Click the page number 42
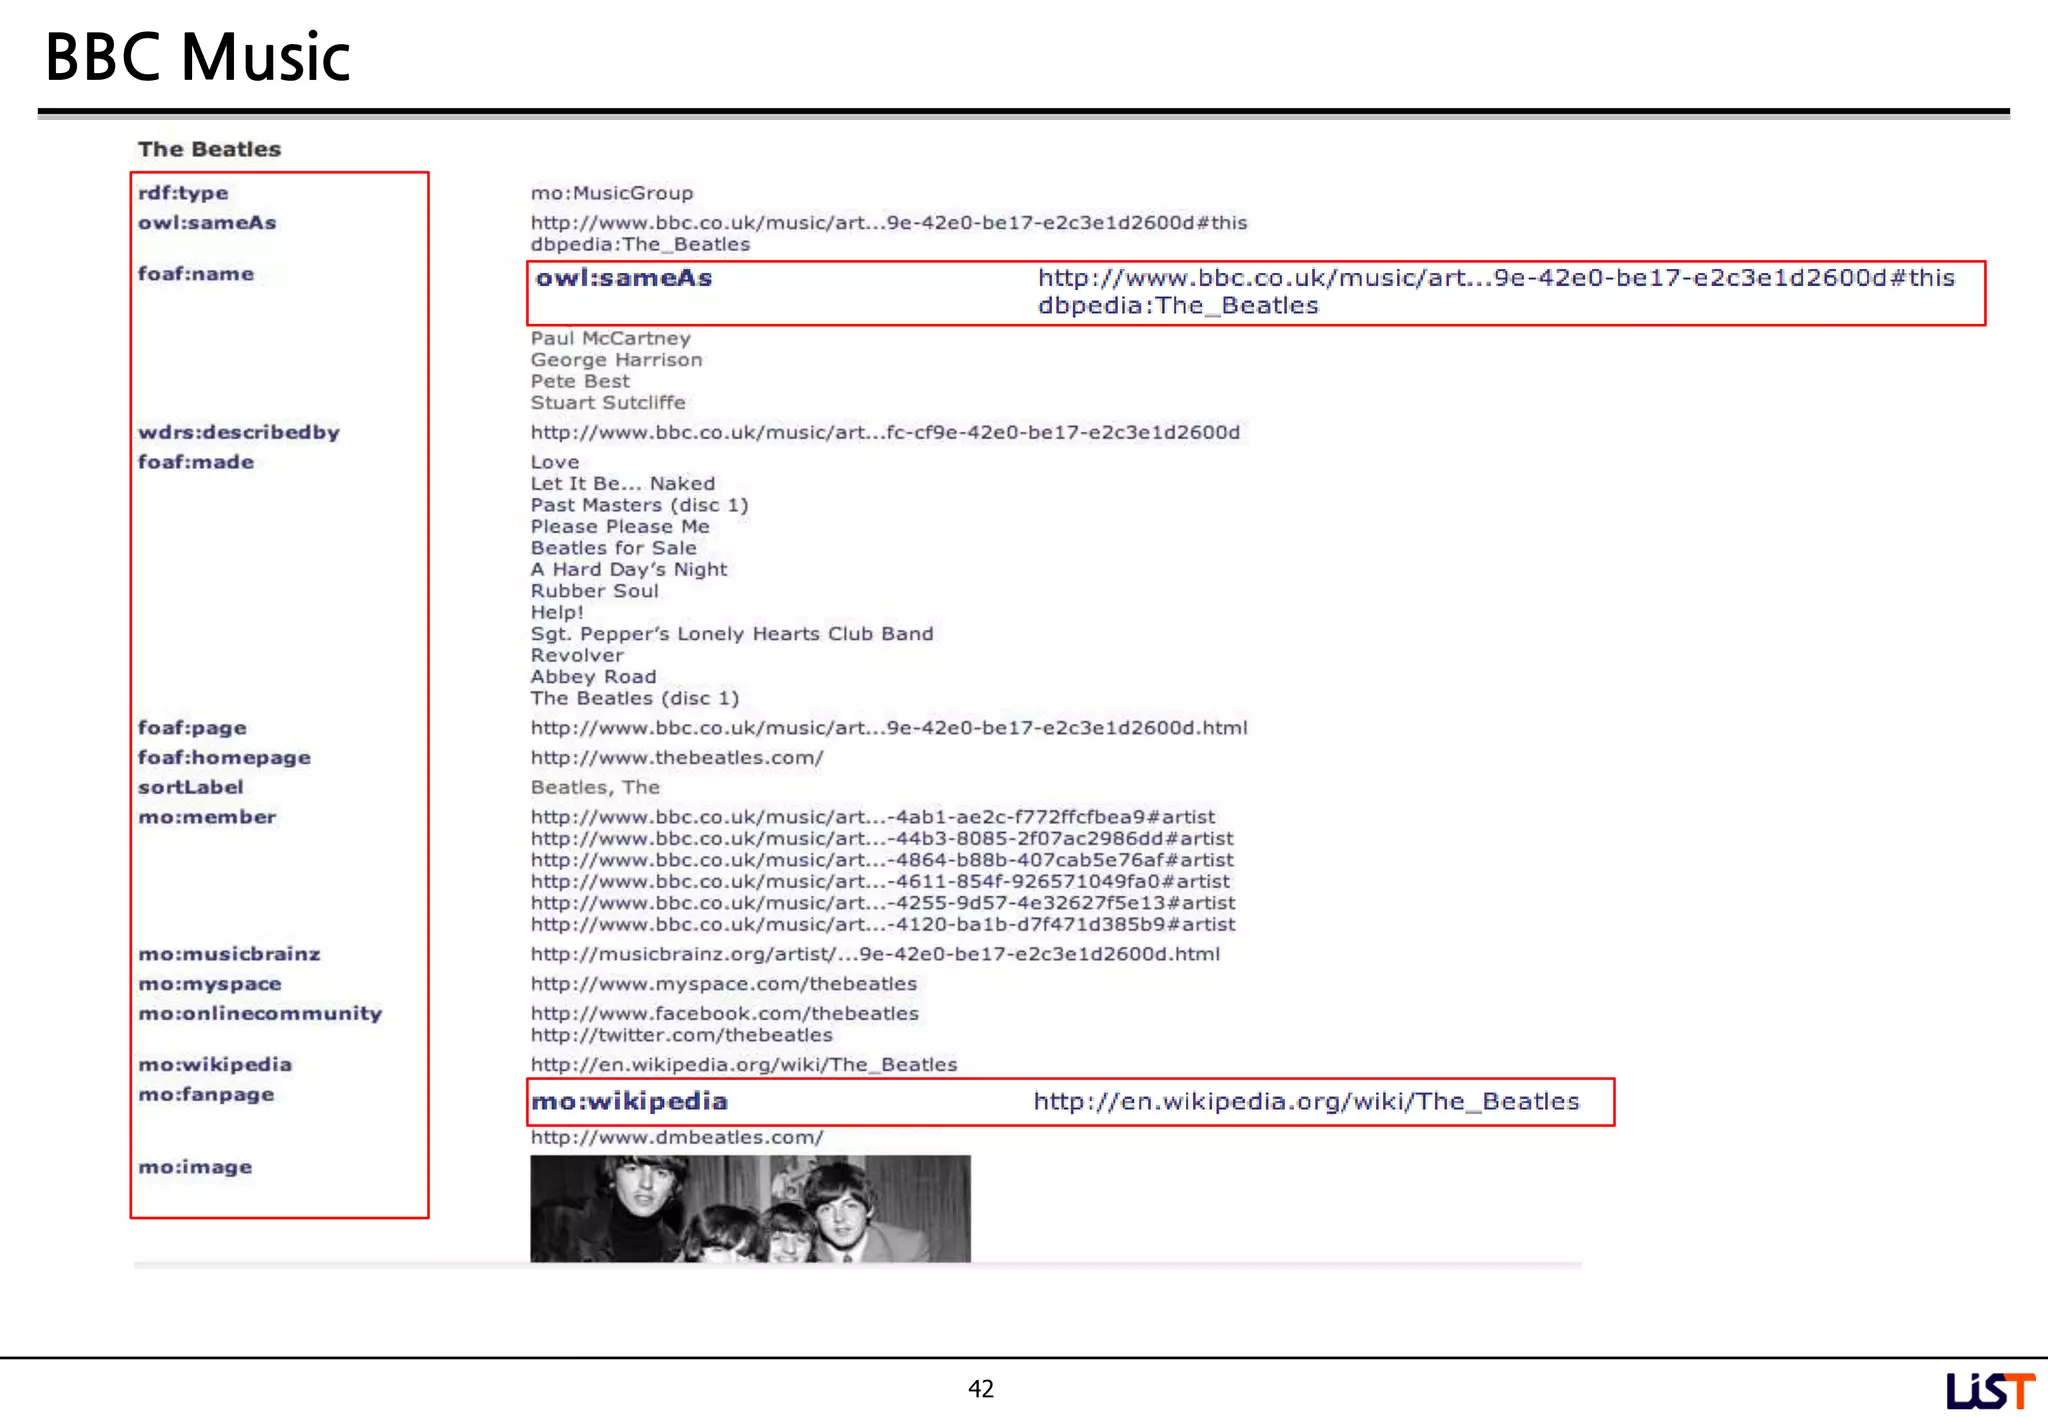This screenshot has width=2048, height=1418. (980, 1389)
